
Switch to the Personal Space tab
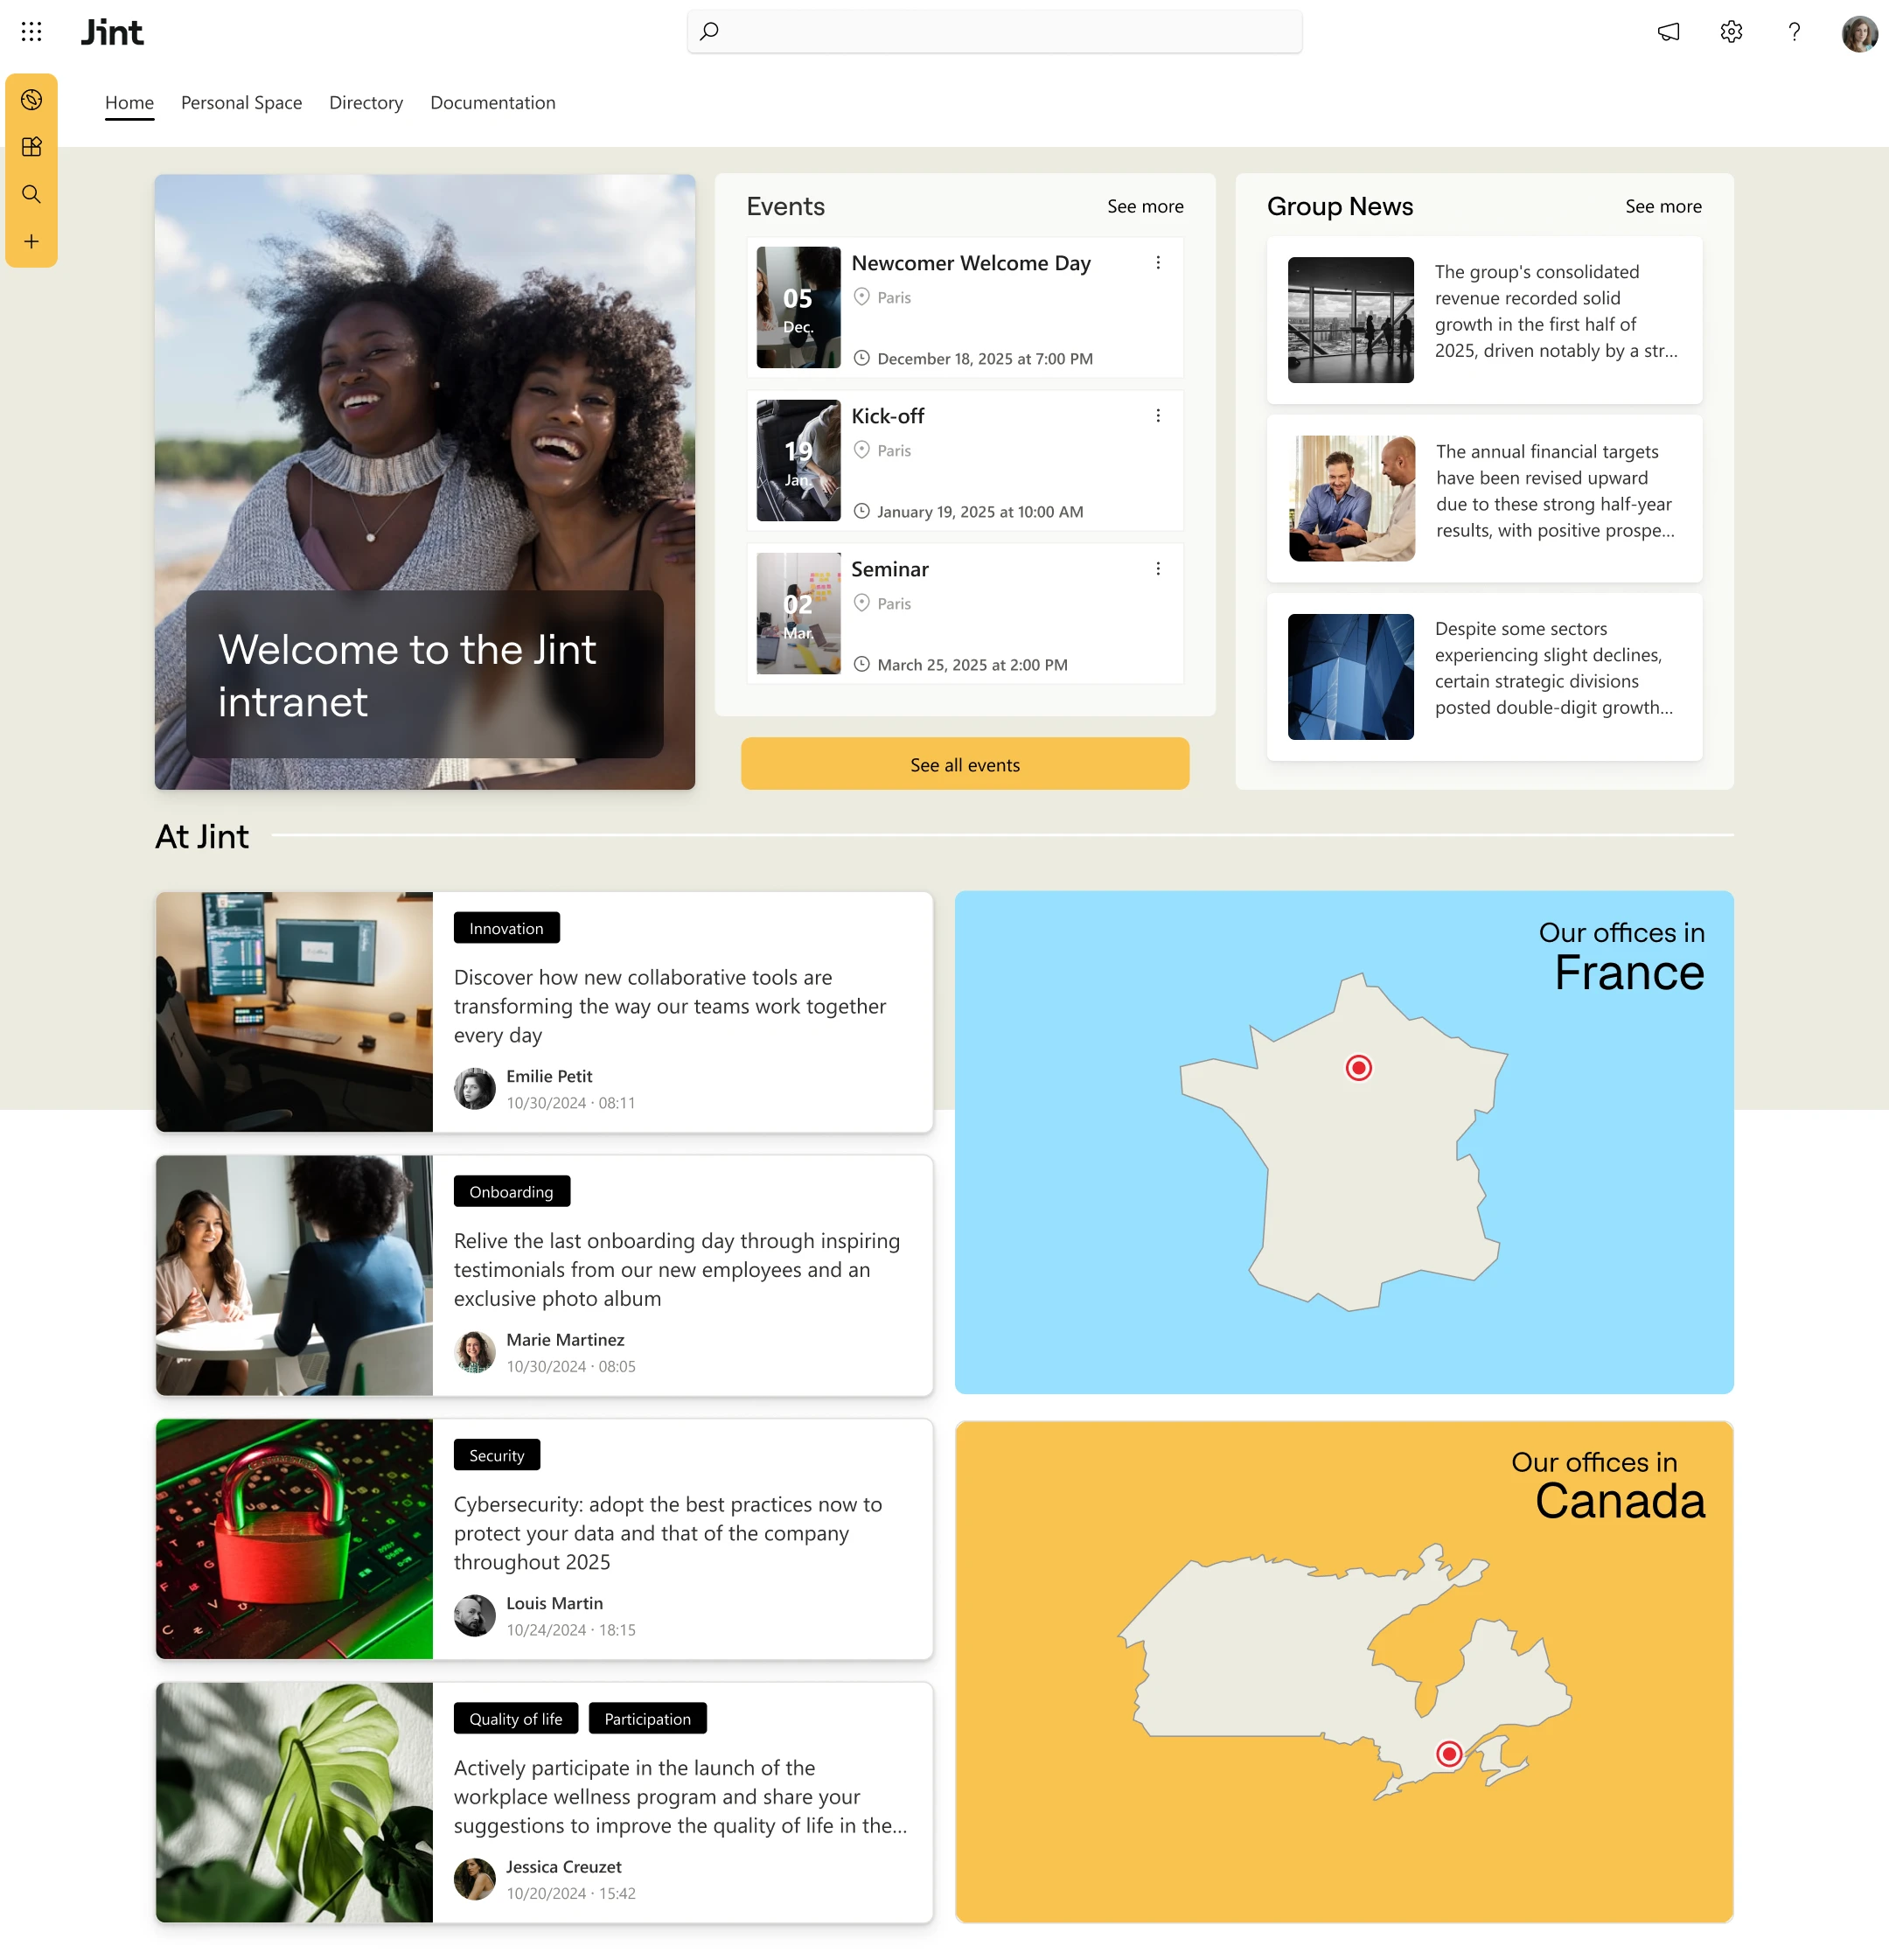[241, 103]
